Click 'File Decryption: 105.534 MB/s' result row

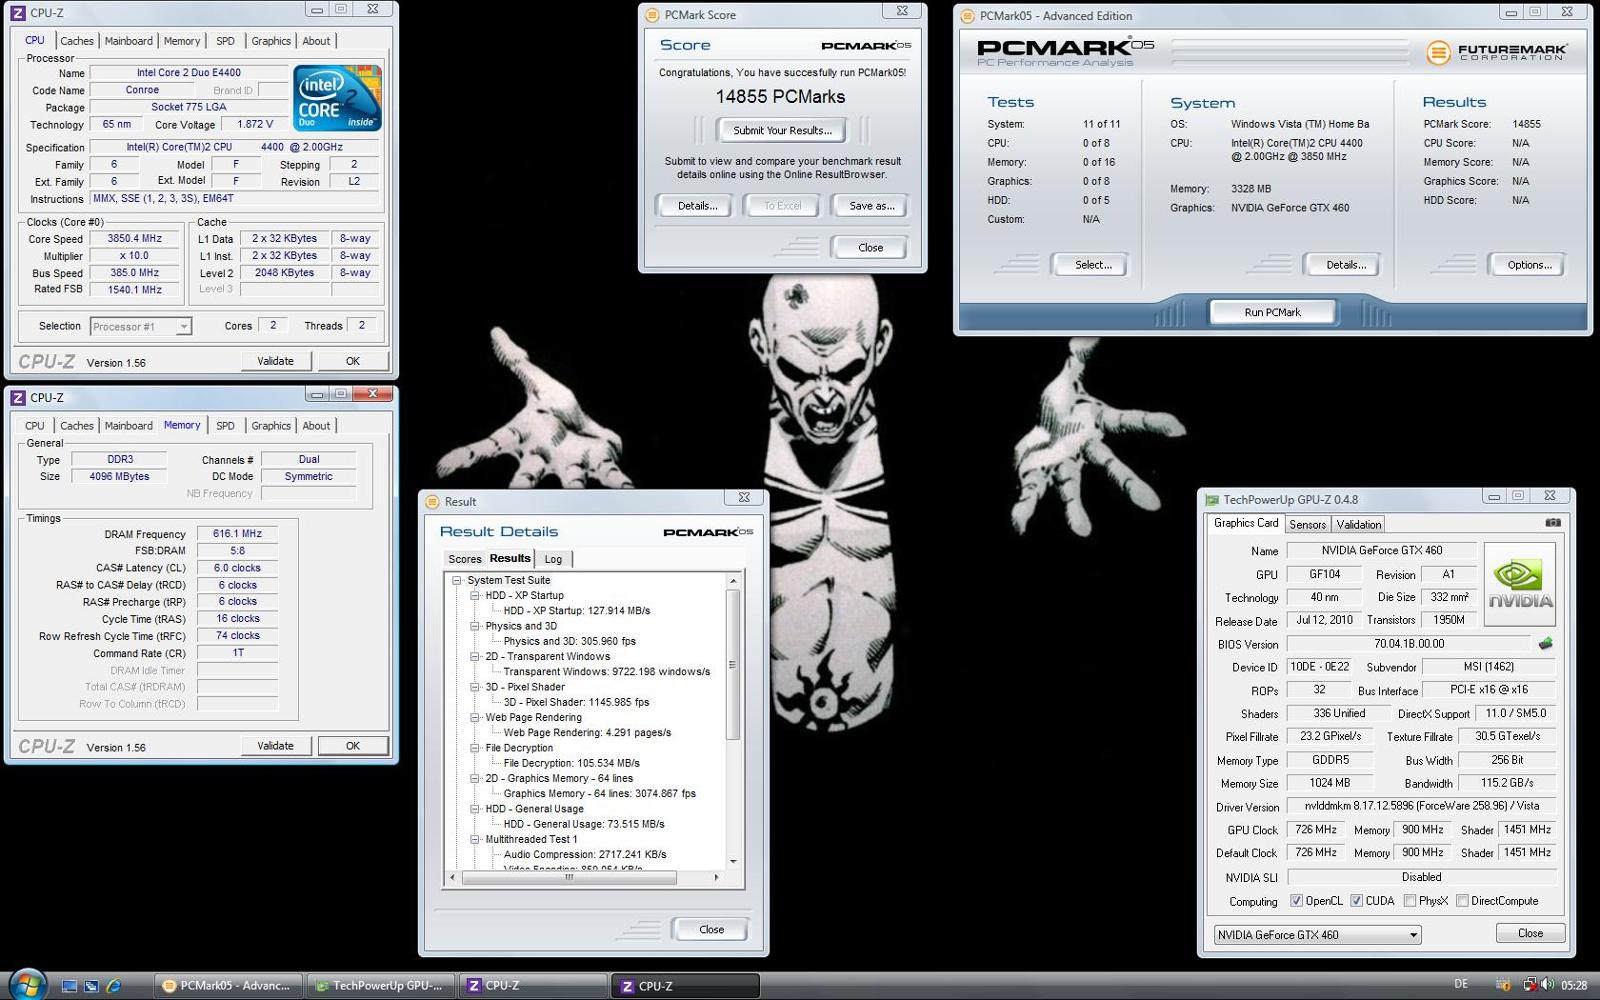coord(571,763)
